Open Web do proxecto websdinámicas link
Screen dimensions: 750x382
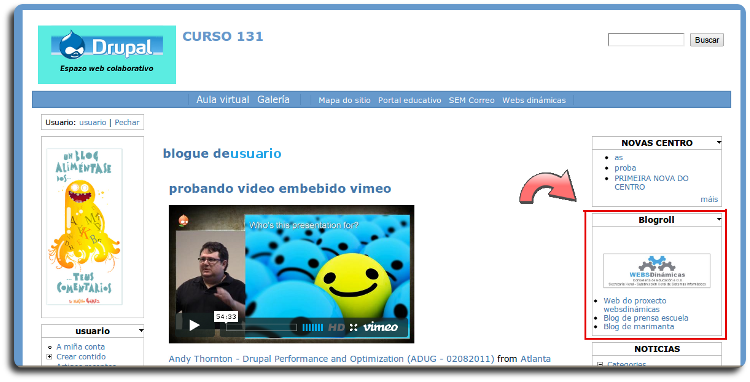click(635, 305)
